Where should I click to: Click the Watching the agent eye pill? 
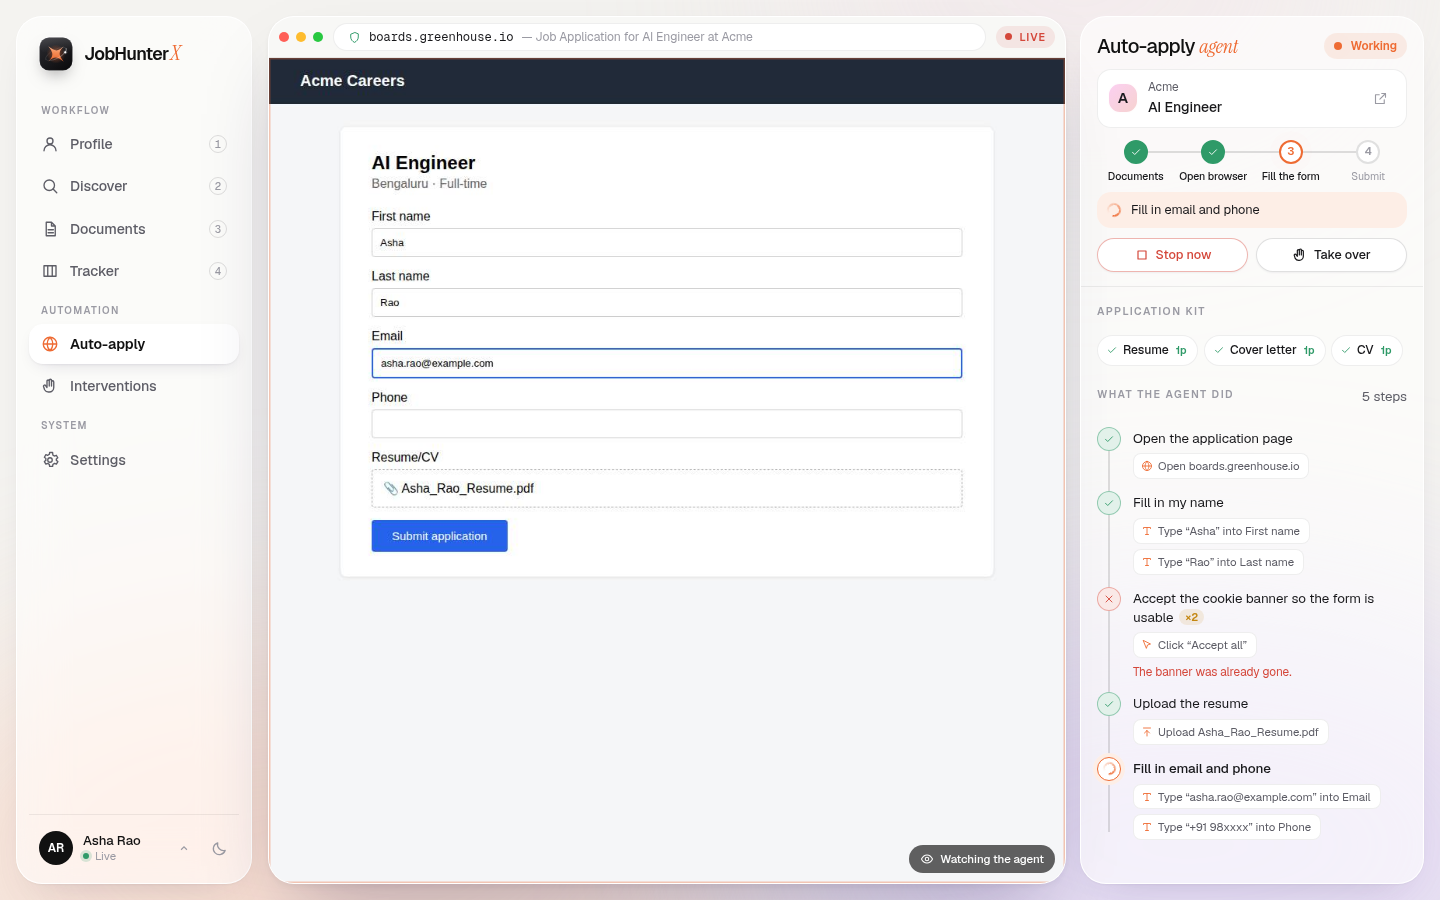(x=982, y=859)
